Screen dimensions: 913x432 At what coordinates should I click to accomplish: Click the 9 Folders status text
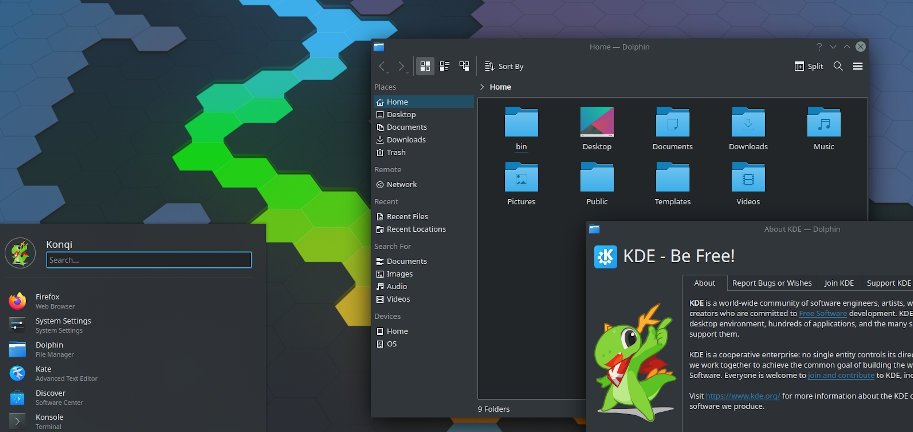coord(494,409)
